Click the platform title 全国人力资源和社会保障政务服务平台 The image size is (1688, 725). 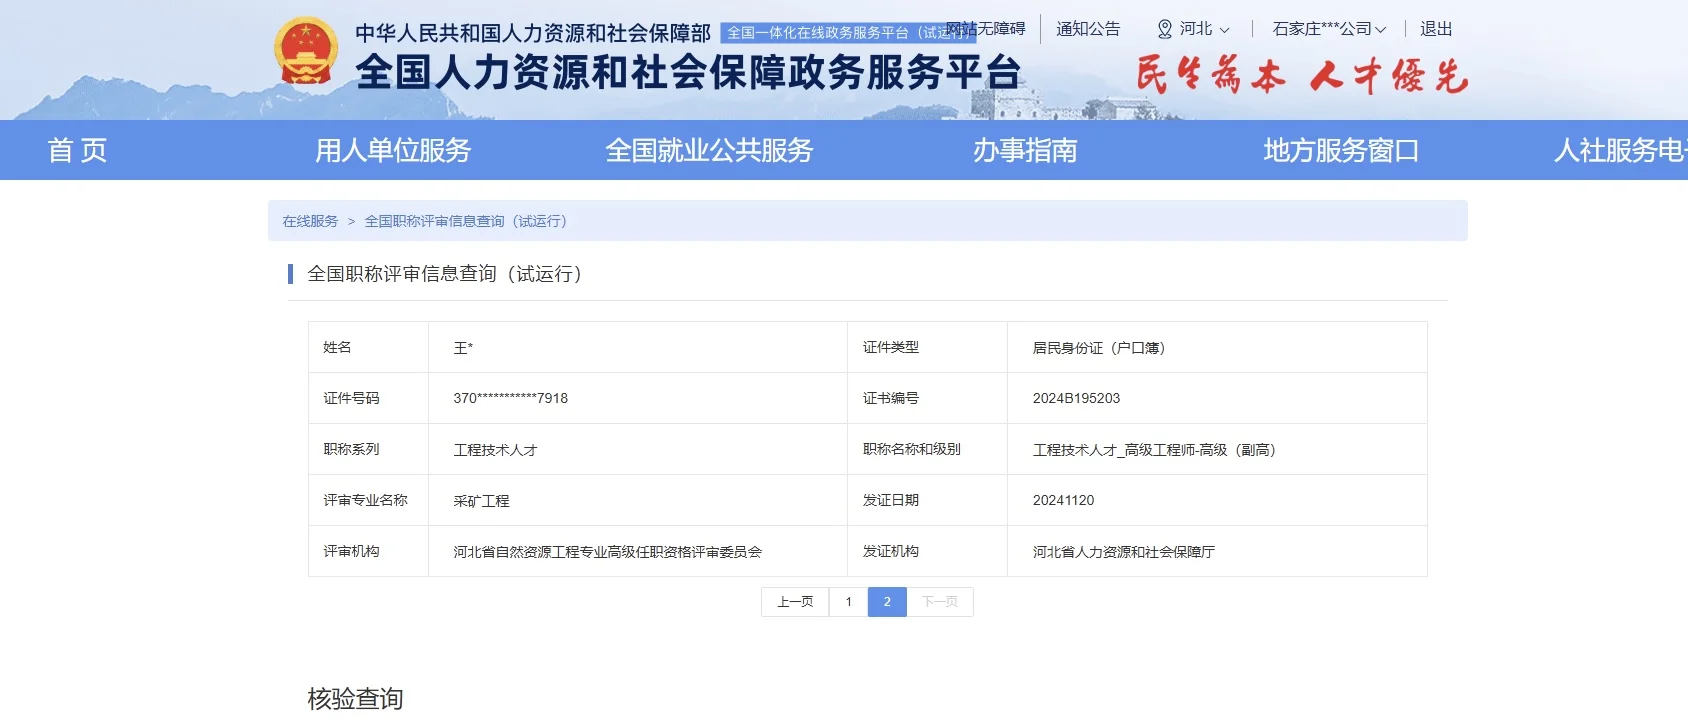coord(688,72)
